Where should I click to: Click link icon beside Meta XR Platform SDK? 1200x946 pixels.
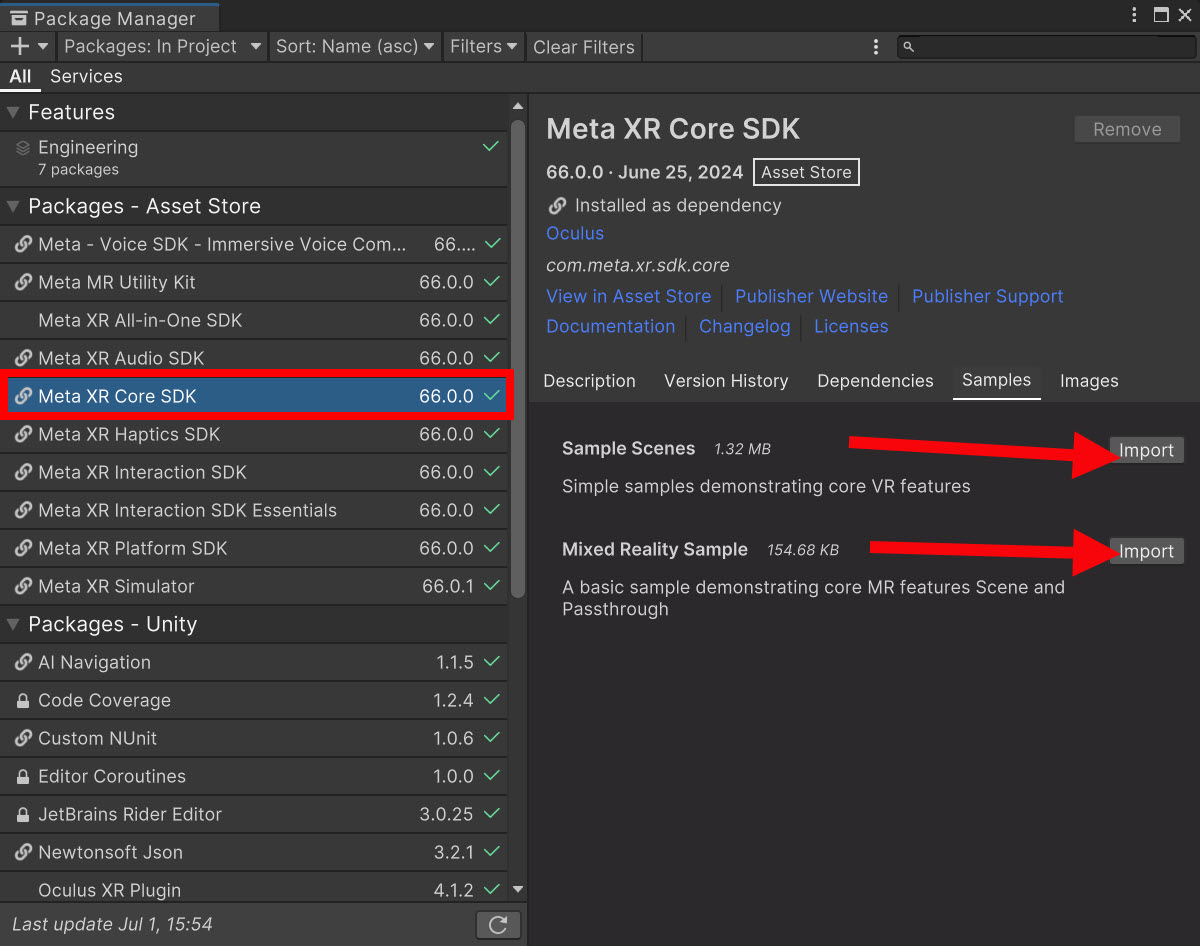click(x=23, y=548)
